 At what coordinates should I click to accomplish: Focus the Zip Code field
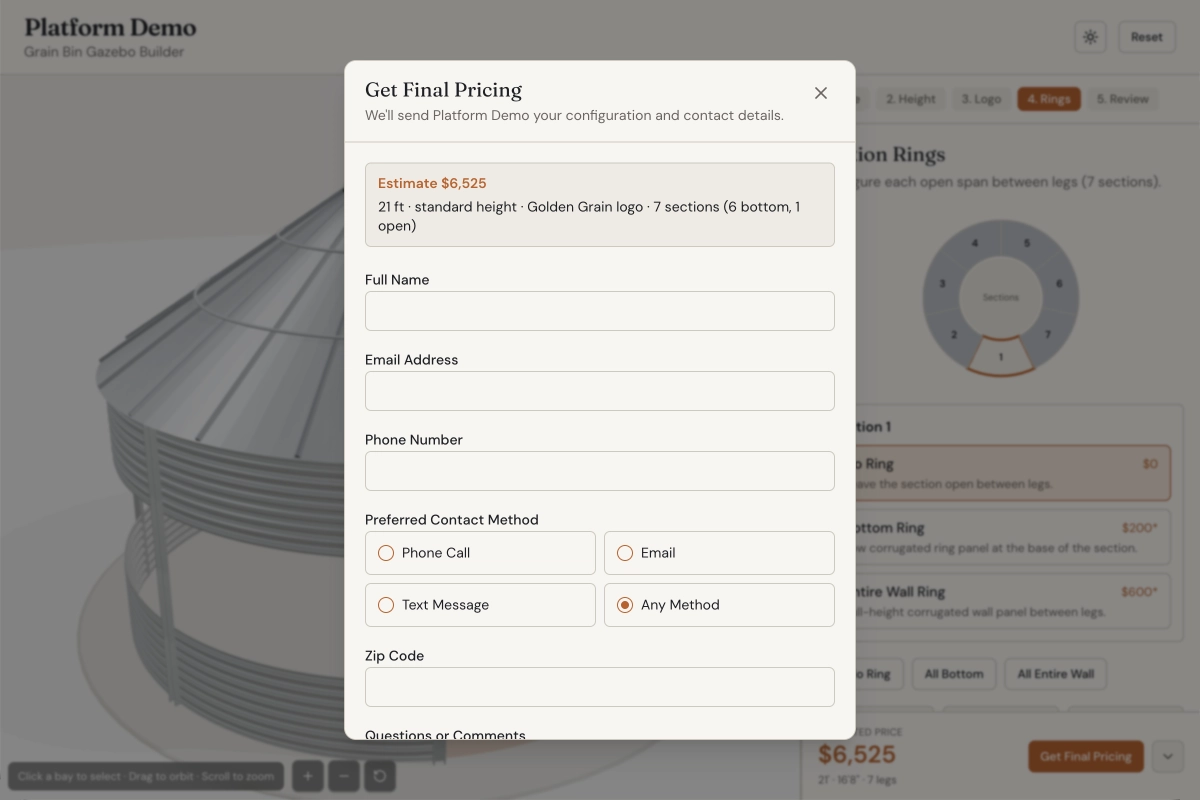click(x=600, y=687)
